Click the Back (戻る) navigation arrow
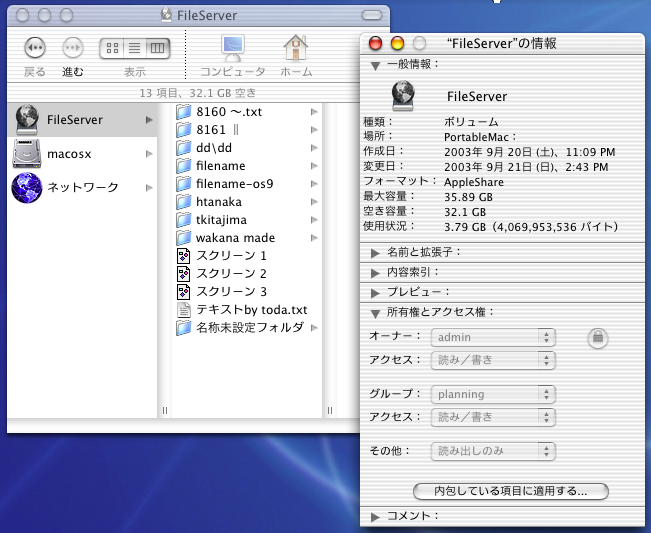 coord(35,48)
